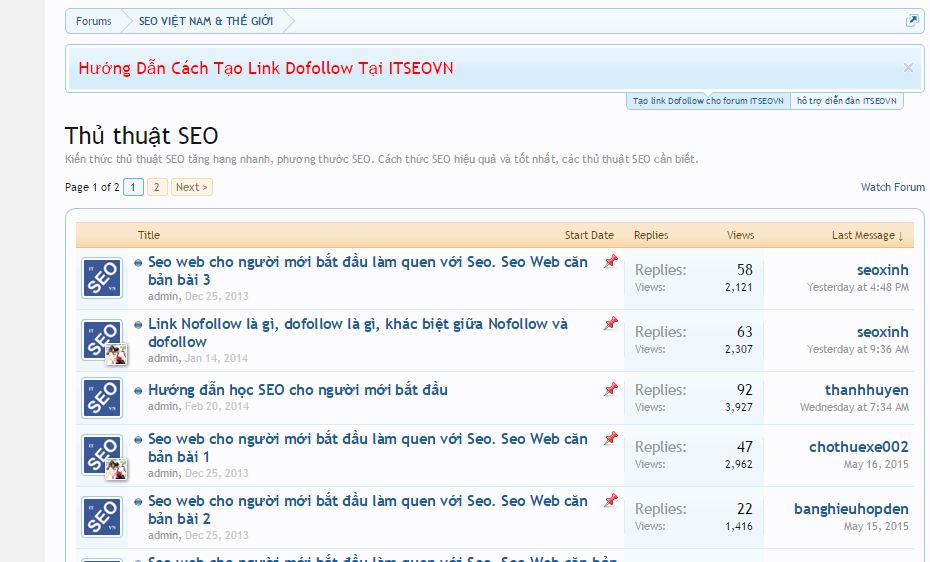Viewport: 930px width, 562px height.
Task: Click the 'Thủ thuật SEO' forum heading
Action: (142, 136)
